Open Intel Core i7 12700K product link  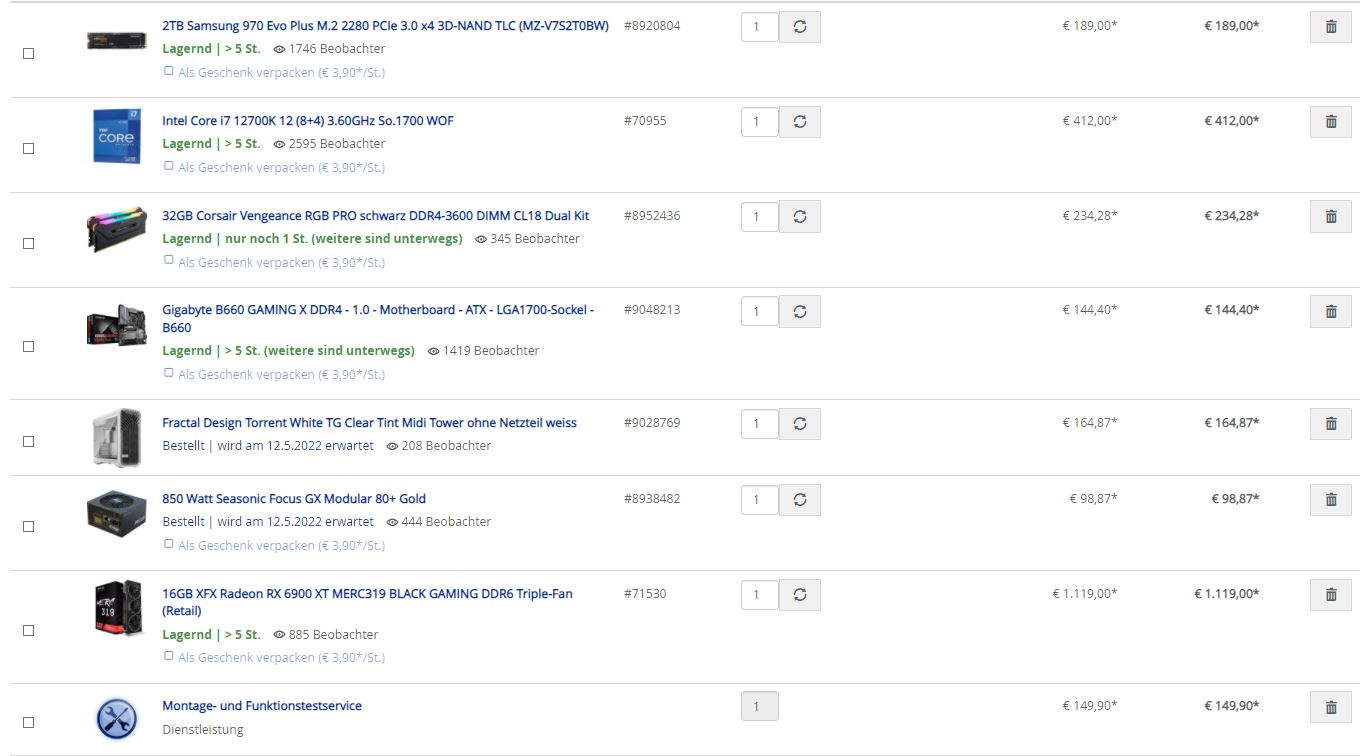[308, 121]
